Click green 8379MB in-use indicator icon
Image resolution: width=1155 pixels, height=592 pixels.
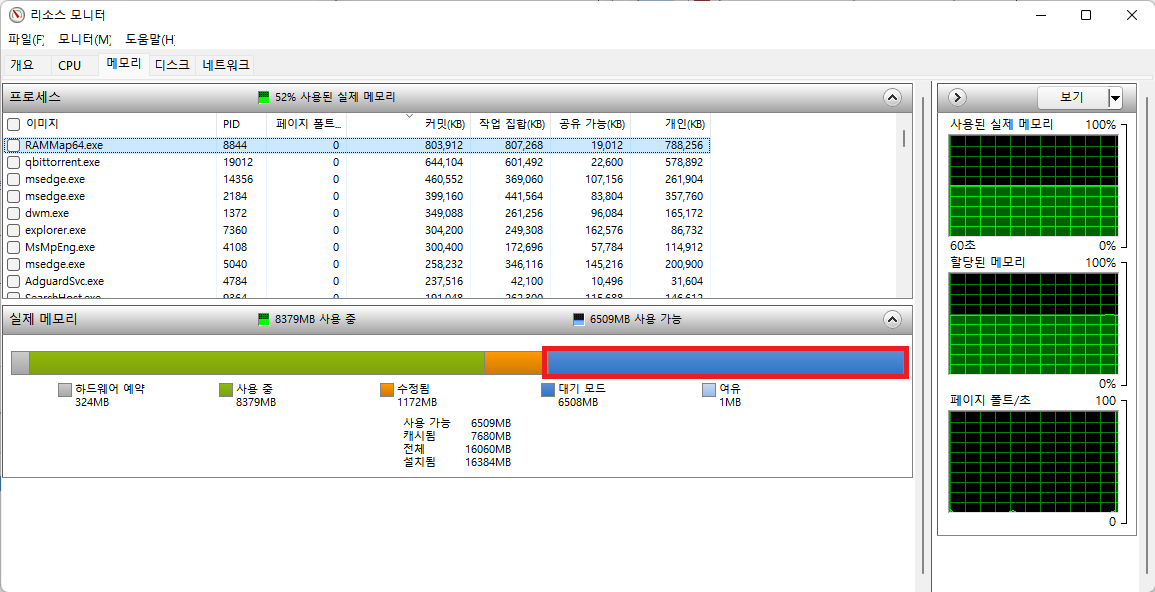click(x=264, y=320)
